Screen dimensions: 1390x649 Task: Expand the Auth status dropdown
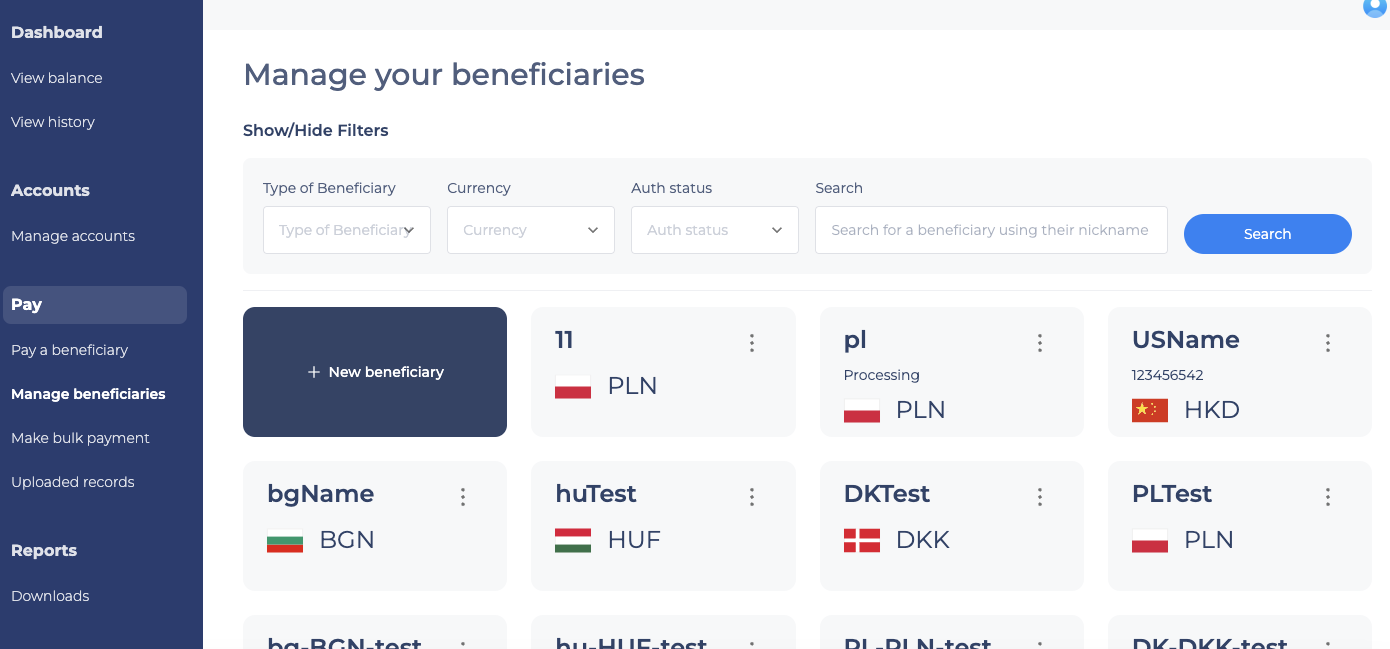(x=715, y=230)
